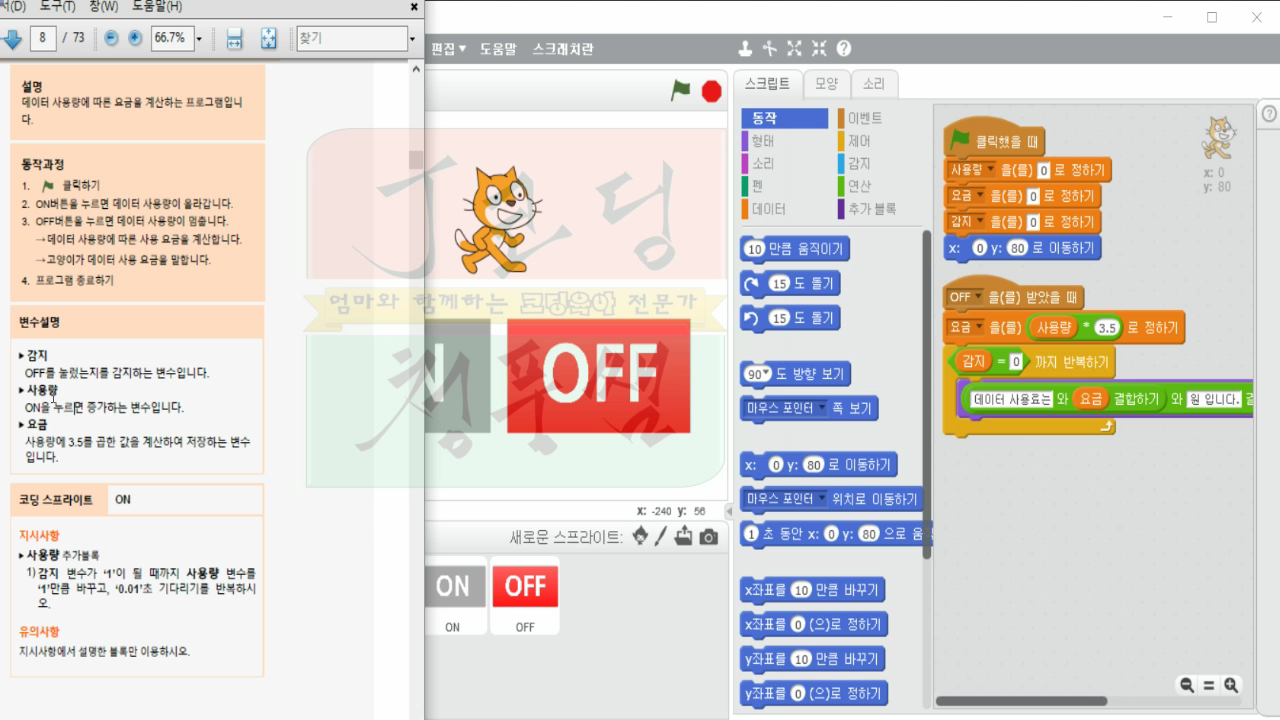
Task: Upload a sprite from file icon
Action: [684, 537]
